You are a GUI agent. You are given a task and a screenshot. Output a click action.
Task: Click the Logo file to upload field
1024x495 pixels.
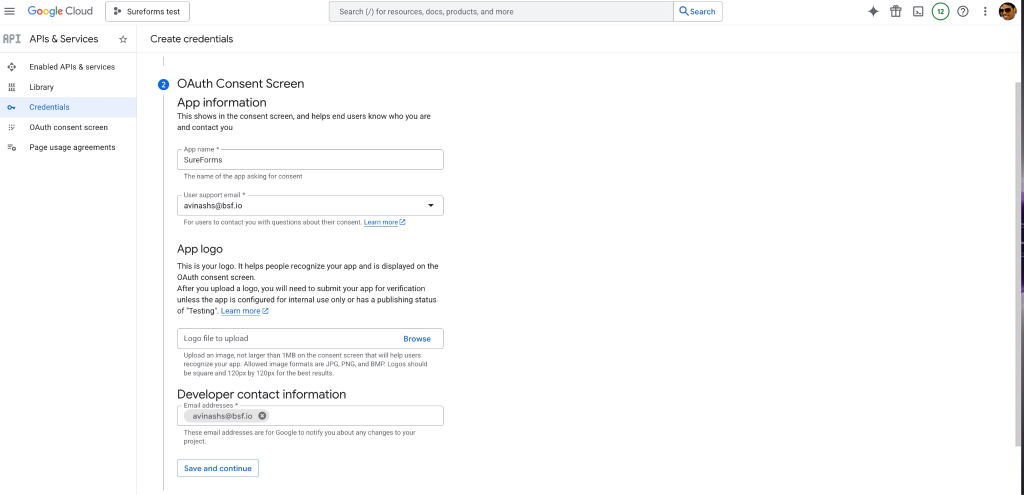pyautogui.click(x=310, y=338)
